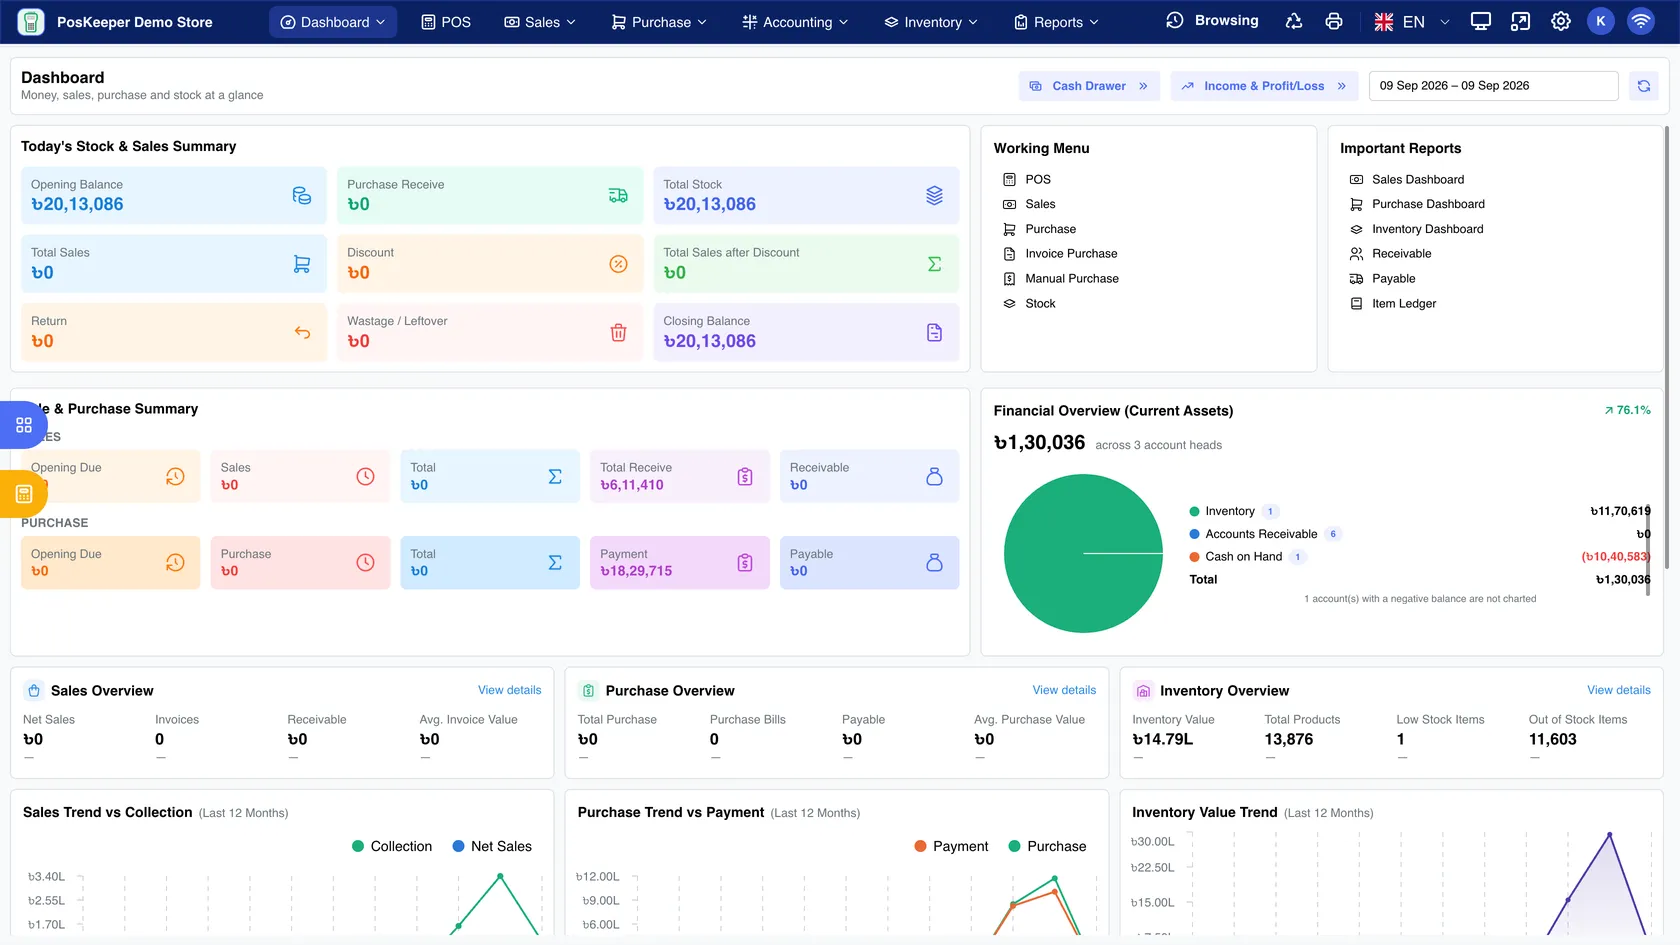This screenshot has height=945, width=1680.
Task: Open the floating orange calculator button
Action: [24, 494]
